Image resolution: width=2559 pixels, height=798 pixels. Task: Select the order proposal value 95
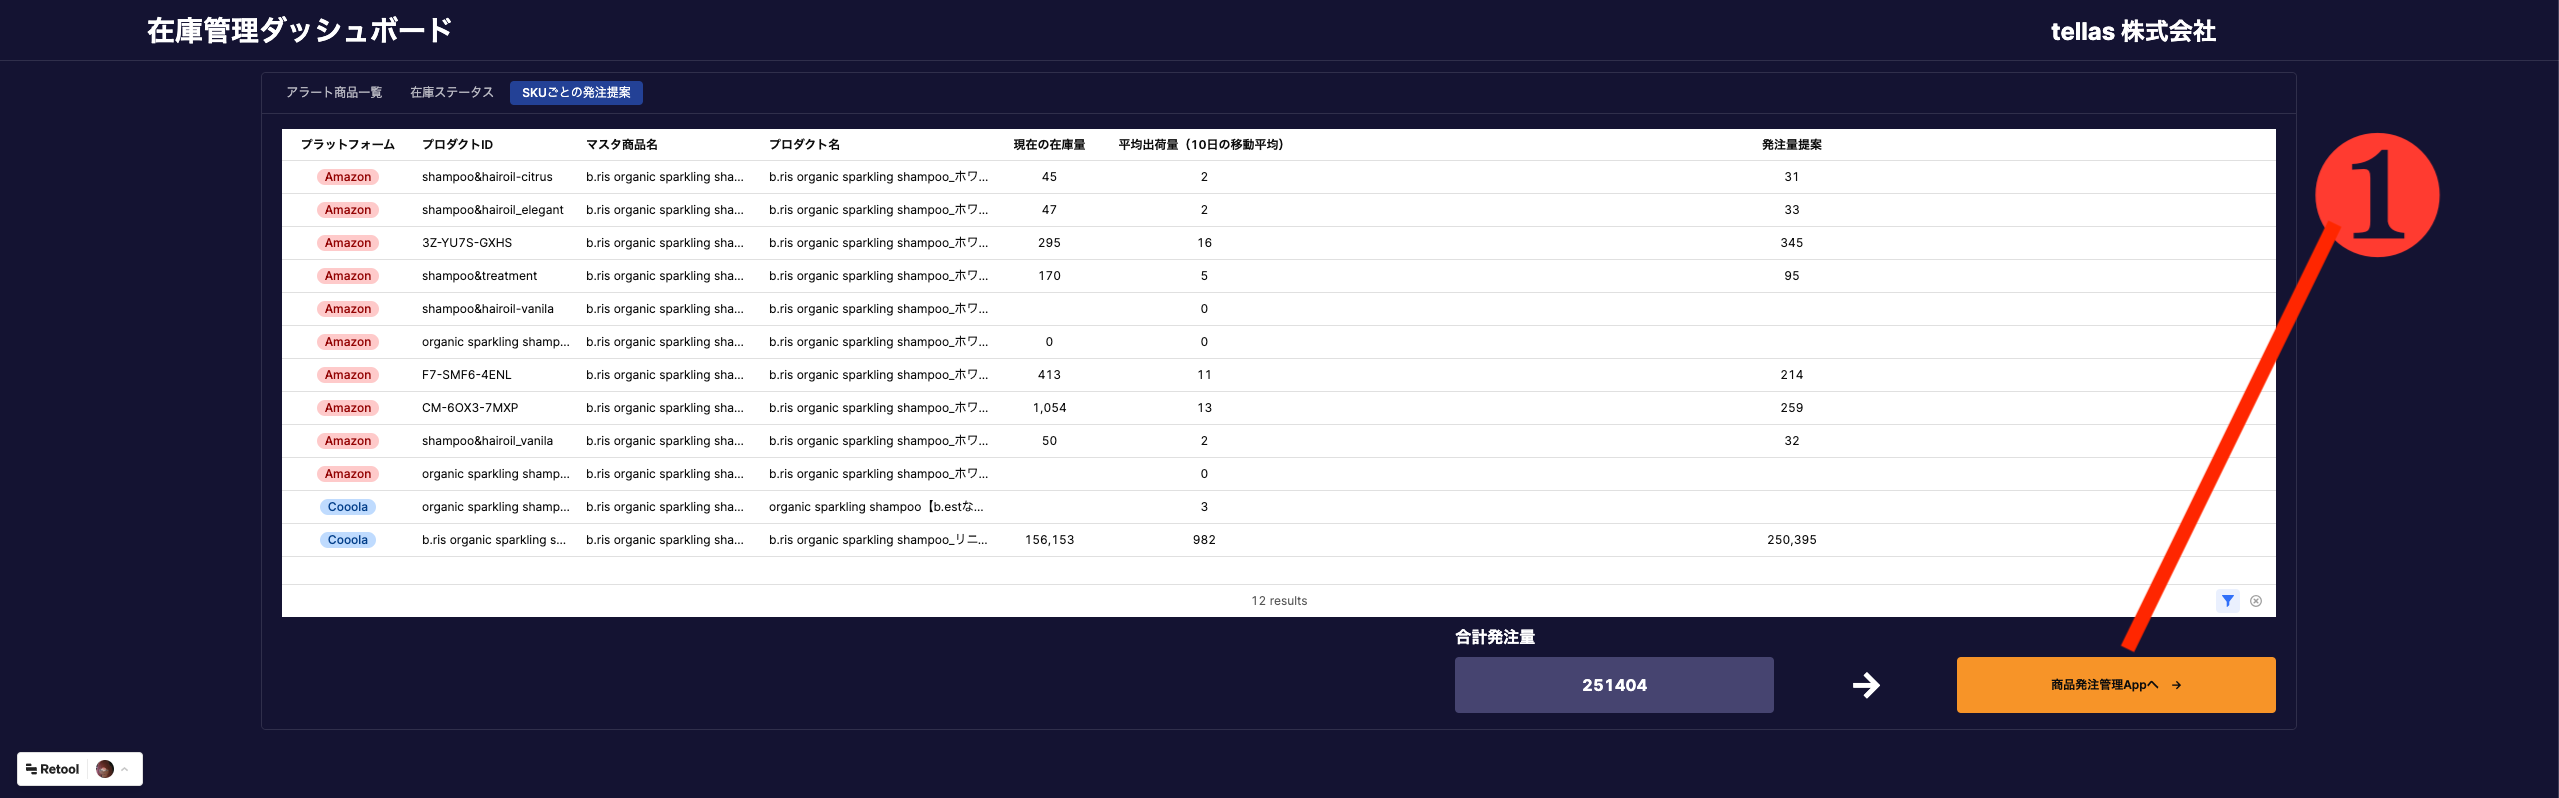click(x=1792, y=276)
